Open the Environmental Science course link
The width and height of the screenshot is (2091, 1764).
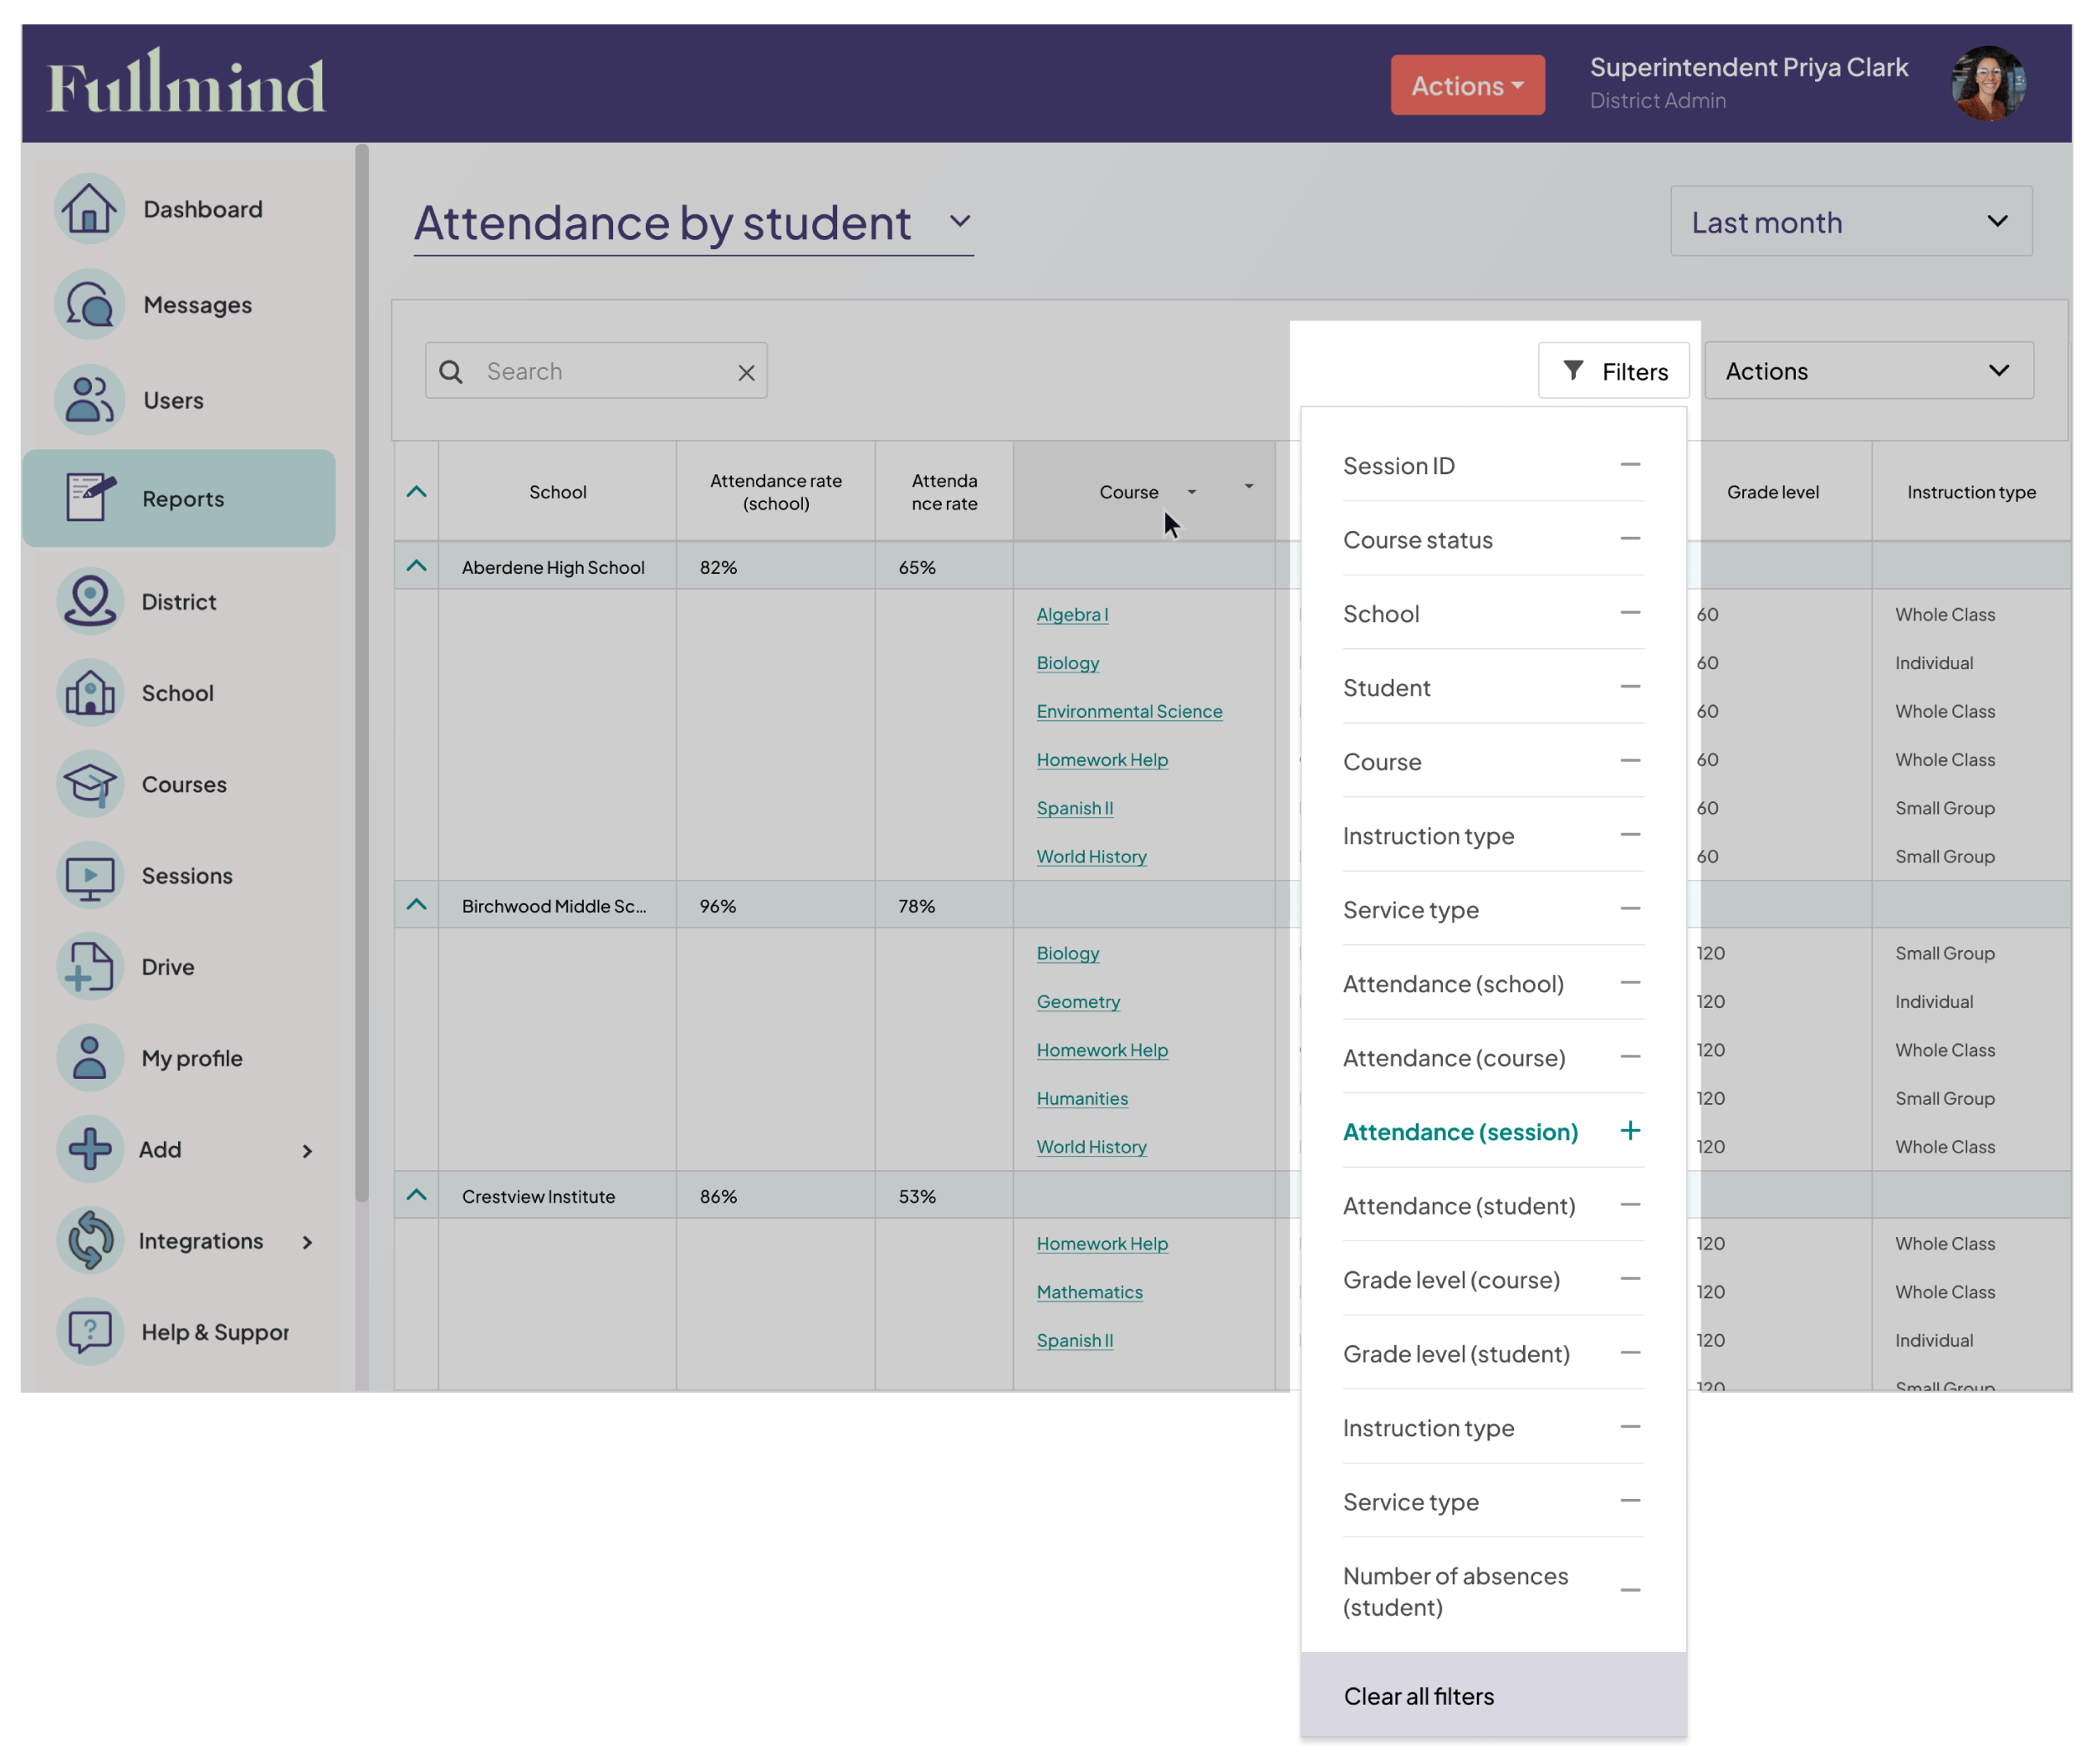(1129, 711)
